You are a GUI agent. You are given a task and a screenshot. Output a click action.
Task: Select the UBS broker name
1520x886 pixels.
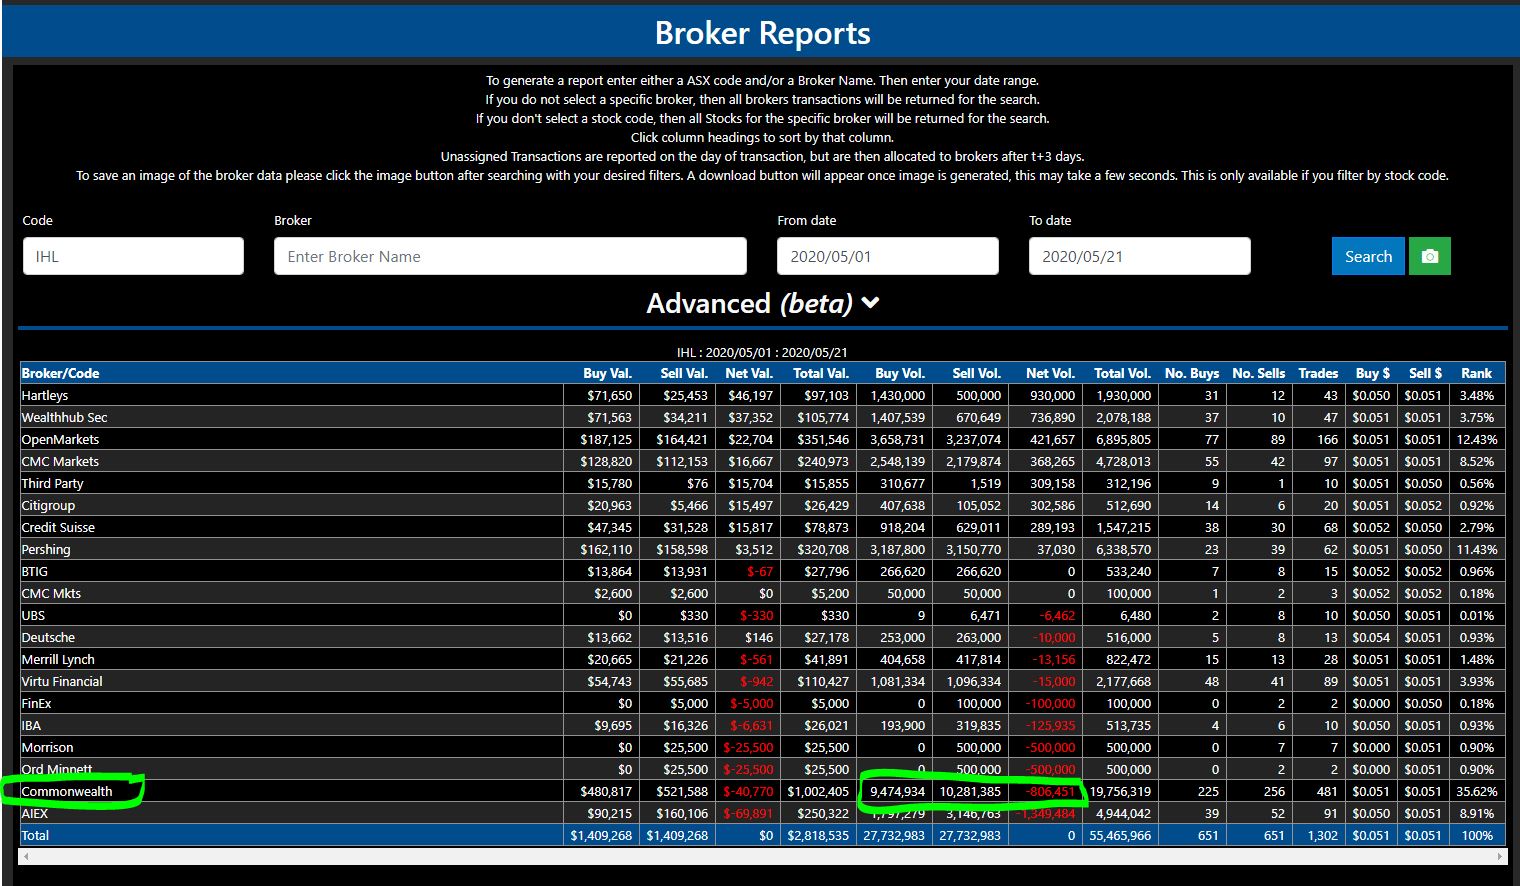(x=33, y=615)
